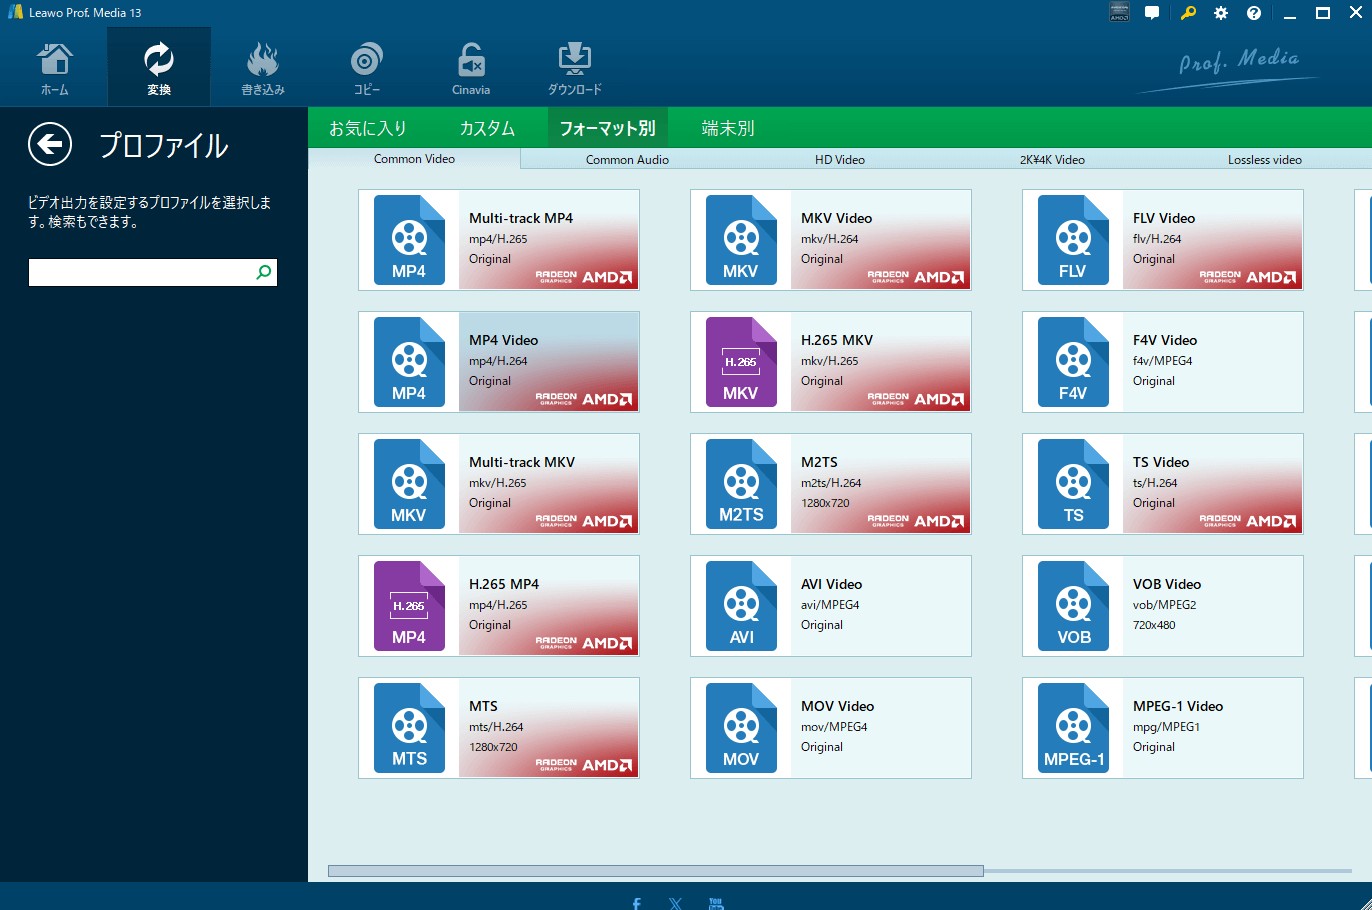Go to the ホーム (Home) module
Viewport: 1372px width, 910px height.
pyautogui.click(x=54, y=67)
